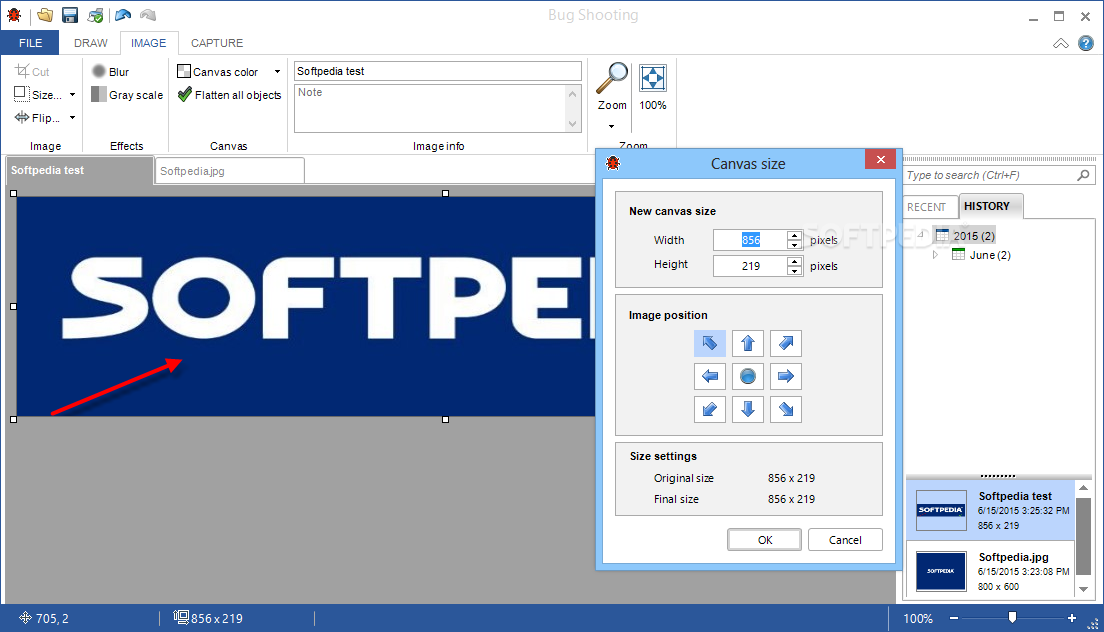Select the Cut crop tool
1104x632 pixels.
point(32,71)
